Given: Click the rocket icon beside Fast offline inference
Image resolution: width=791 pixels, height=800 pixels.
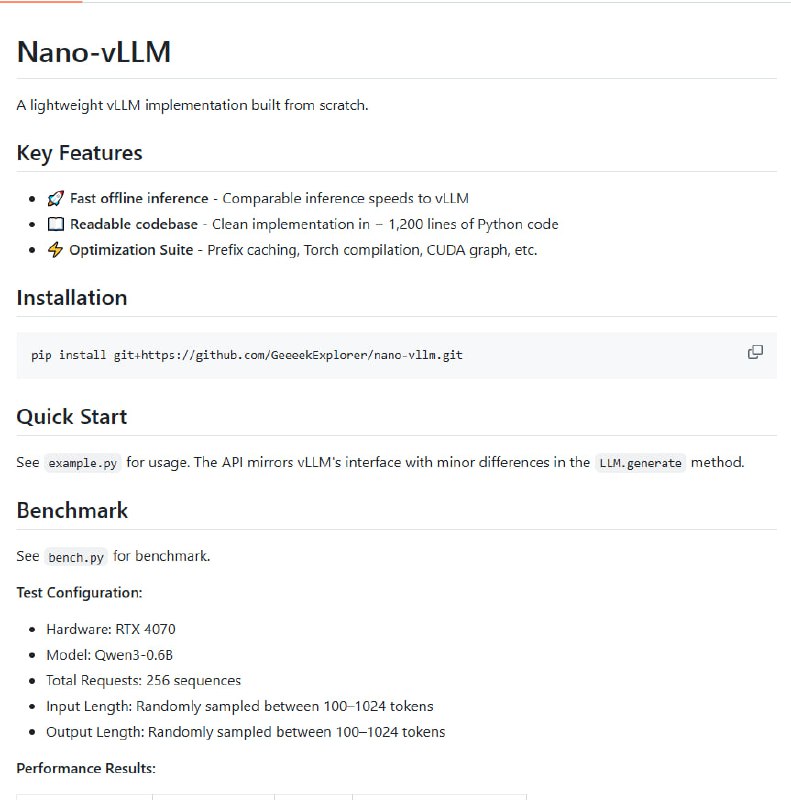Looking at the screenshot, I should [56, 198].
